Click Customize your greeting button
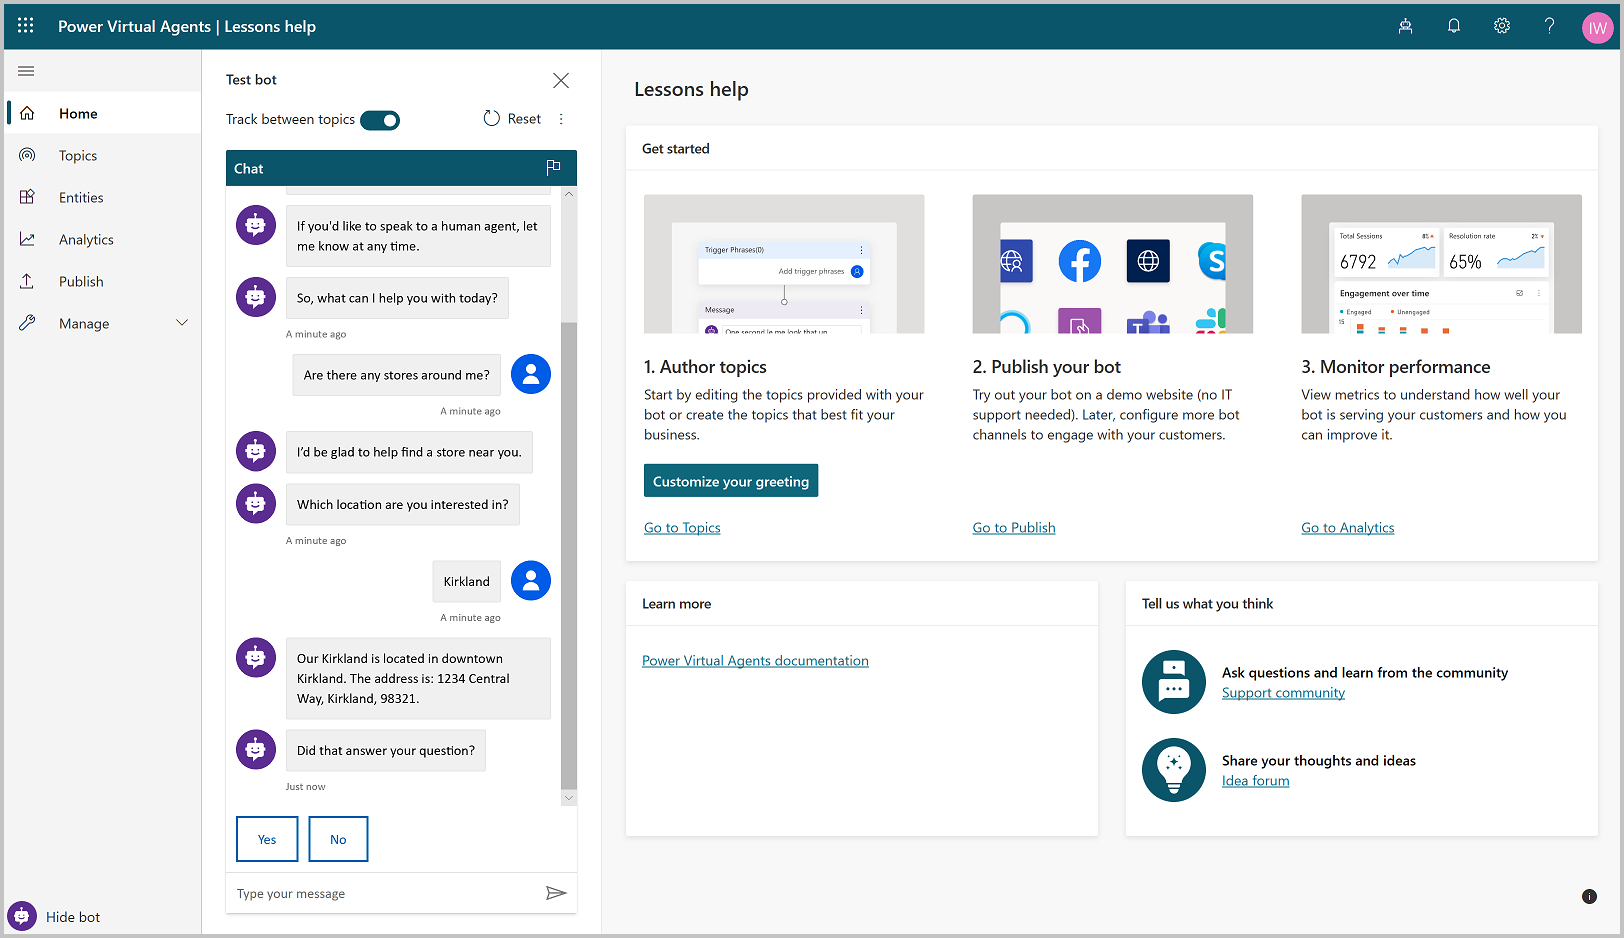1624x938 pixels. pyautogui.click(x=730, y=481)
